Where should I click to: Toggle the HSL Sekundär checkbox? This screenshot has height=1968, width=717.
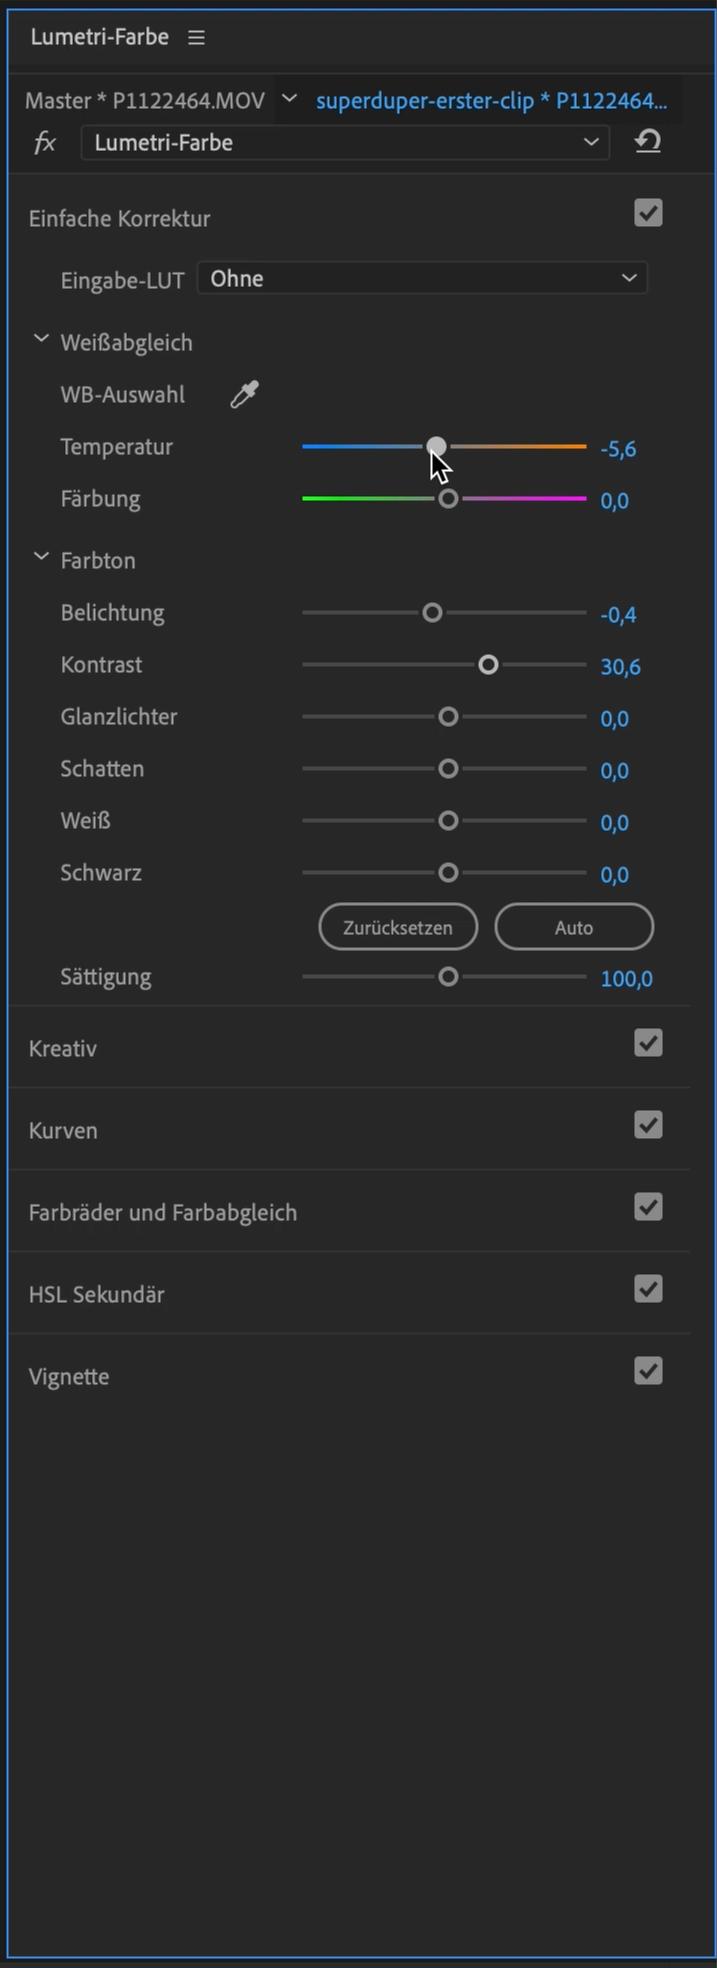648,1289
